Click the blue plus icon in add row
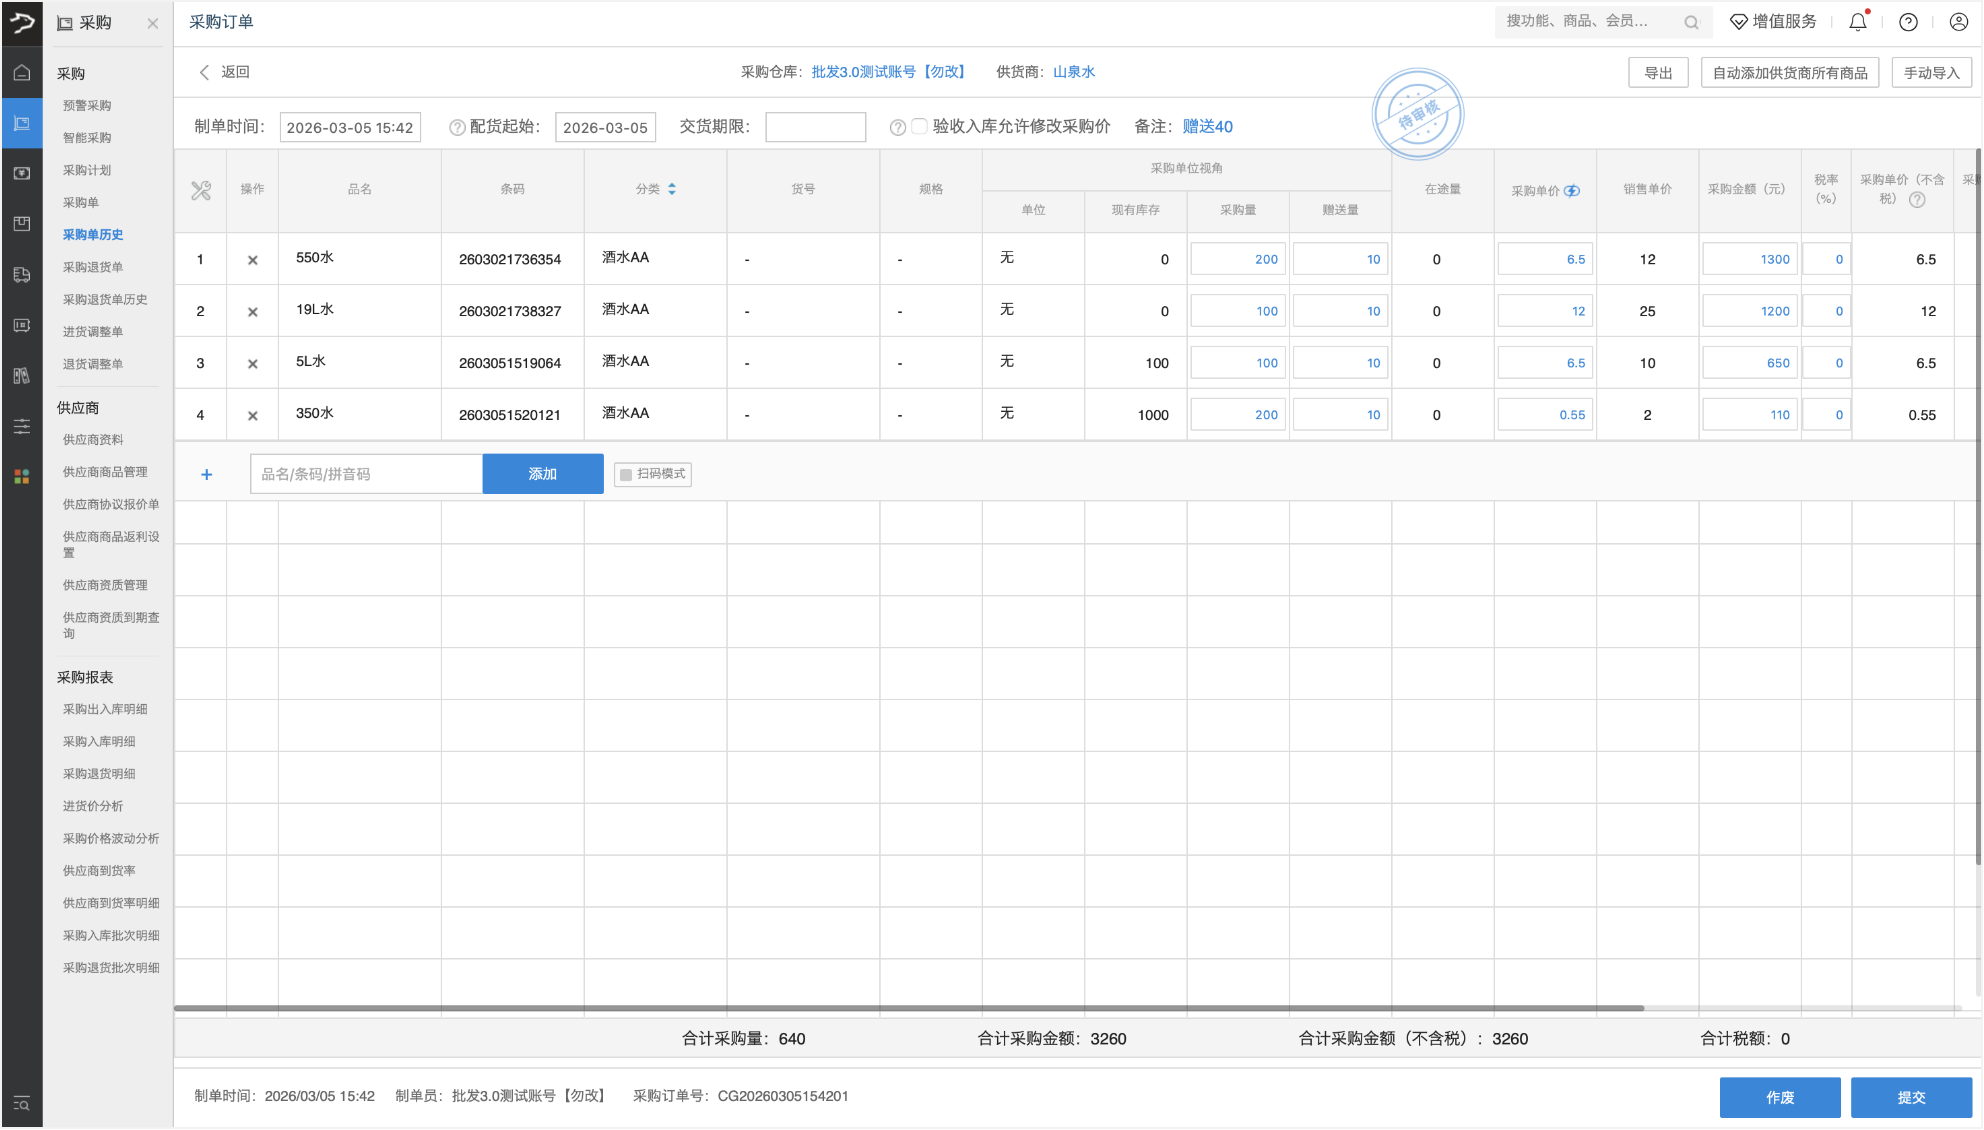 pos(207,475)
